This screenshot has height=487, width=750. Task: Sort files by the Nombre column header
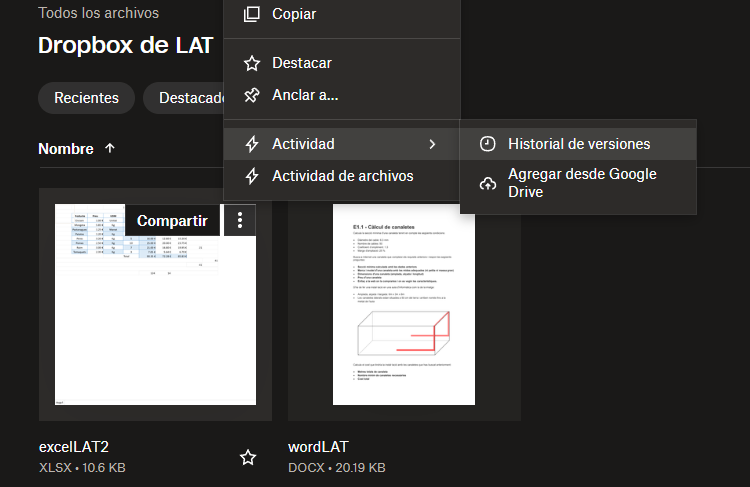click(x=66, y=148)
